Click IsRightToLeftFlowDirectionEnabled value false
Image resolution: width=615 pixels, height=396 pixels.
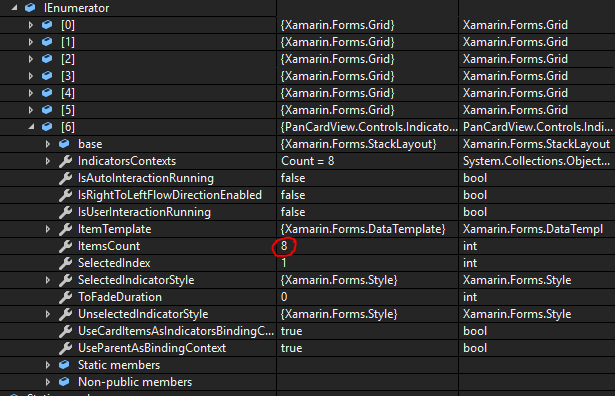(x=293, y=195)
